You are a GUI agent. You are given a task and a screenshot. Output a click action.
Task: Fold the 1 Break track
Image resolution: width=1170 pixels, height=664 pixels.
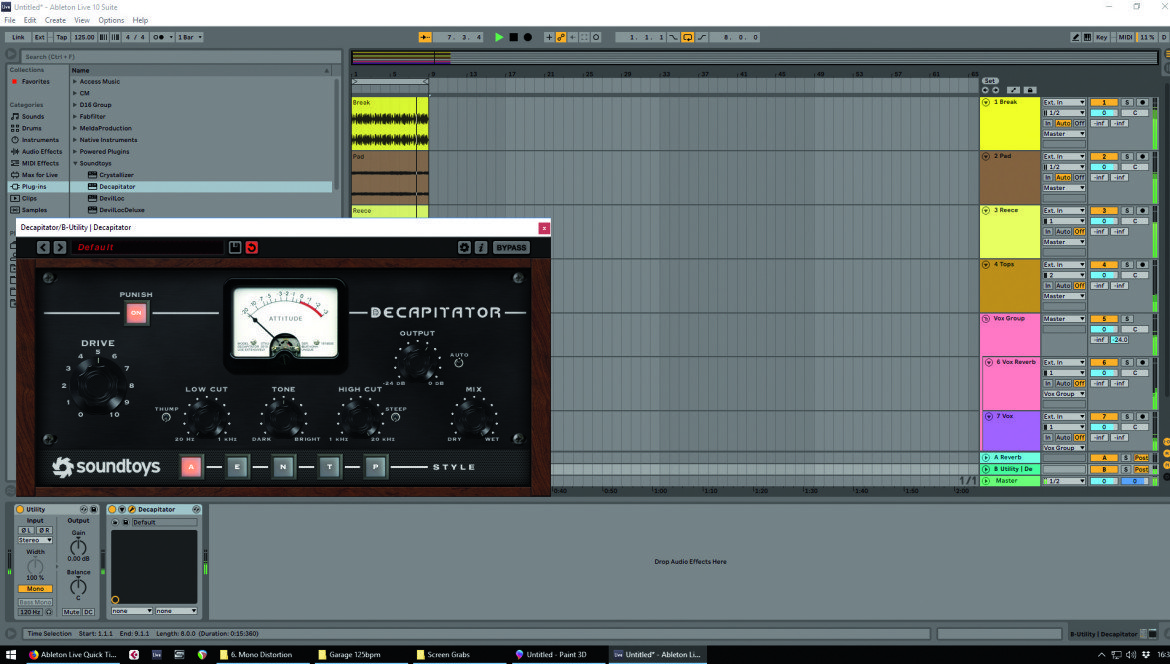986,102
